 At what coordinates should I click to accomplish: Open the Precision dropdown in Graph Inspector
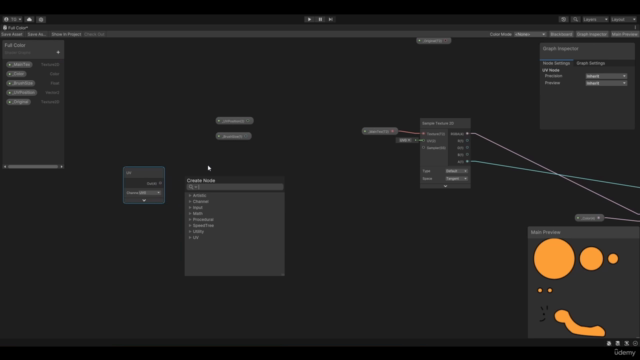click(606, 76)
